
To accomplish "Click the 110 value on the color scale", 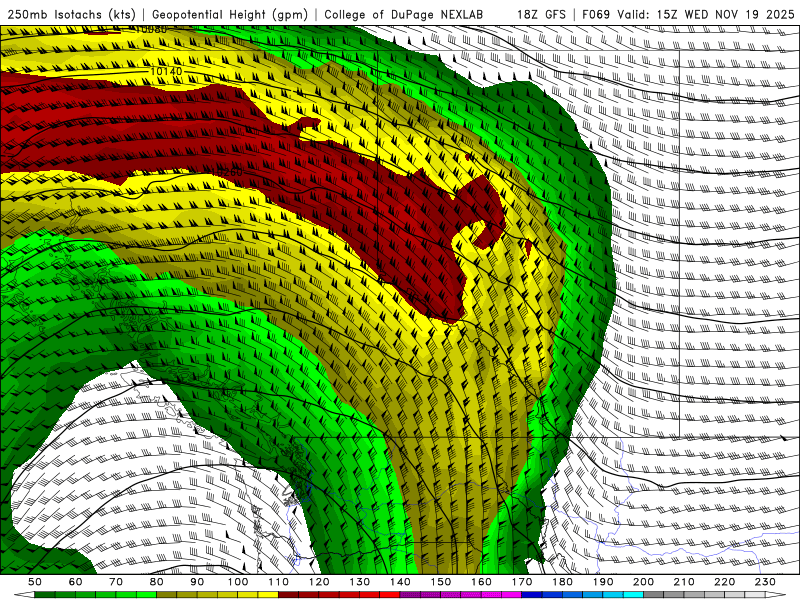I will coord(279,582).
